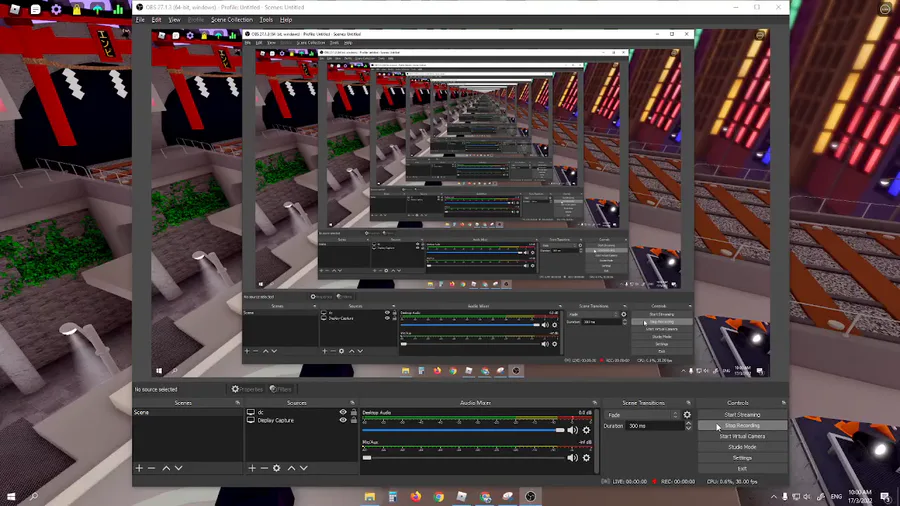
Task: Open the Fade transition dropdown
Action: click(642, 415)
